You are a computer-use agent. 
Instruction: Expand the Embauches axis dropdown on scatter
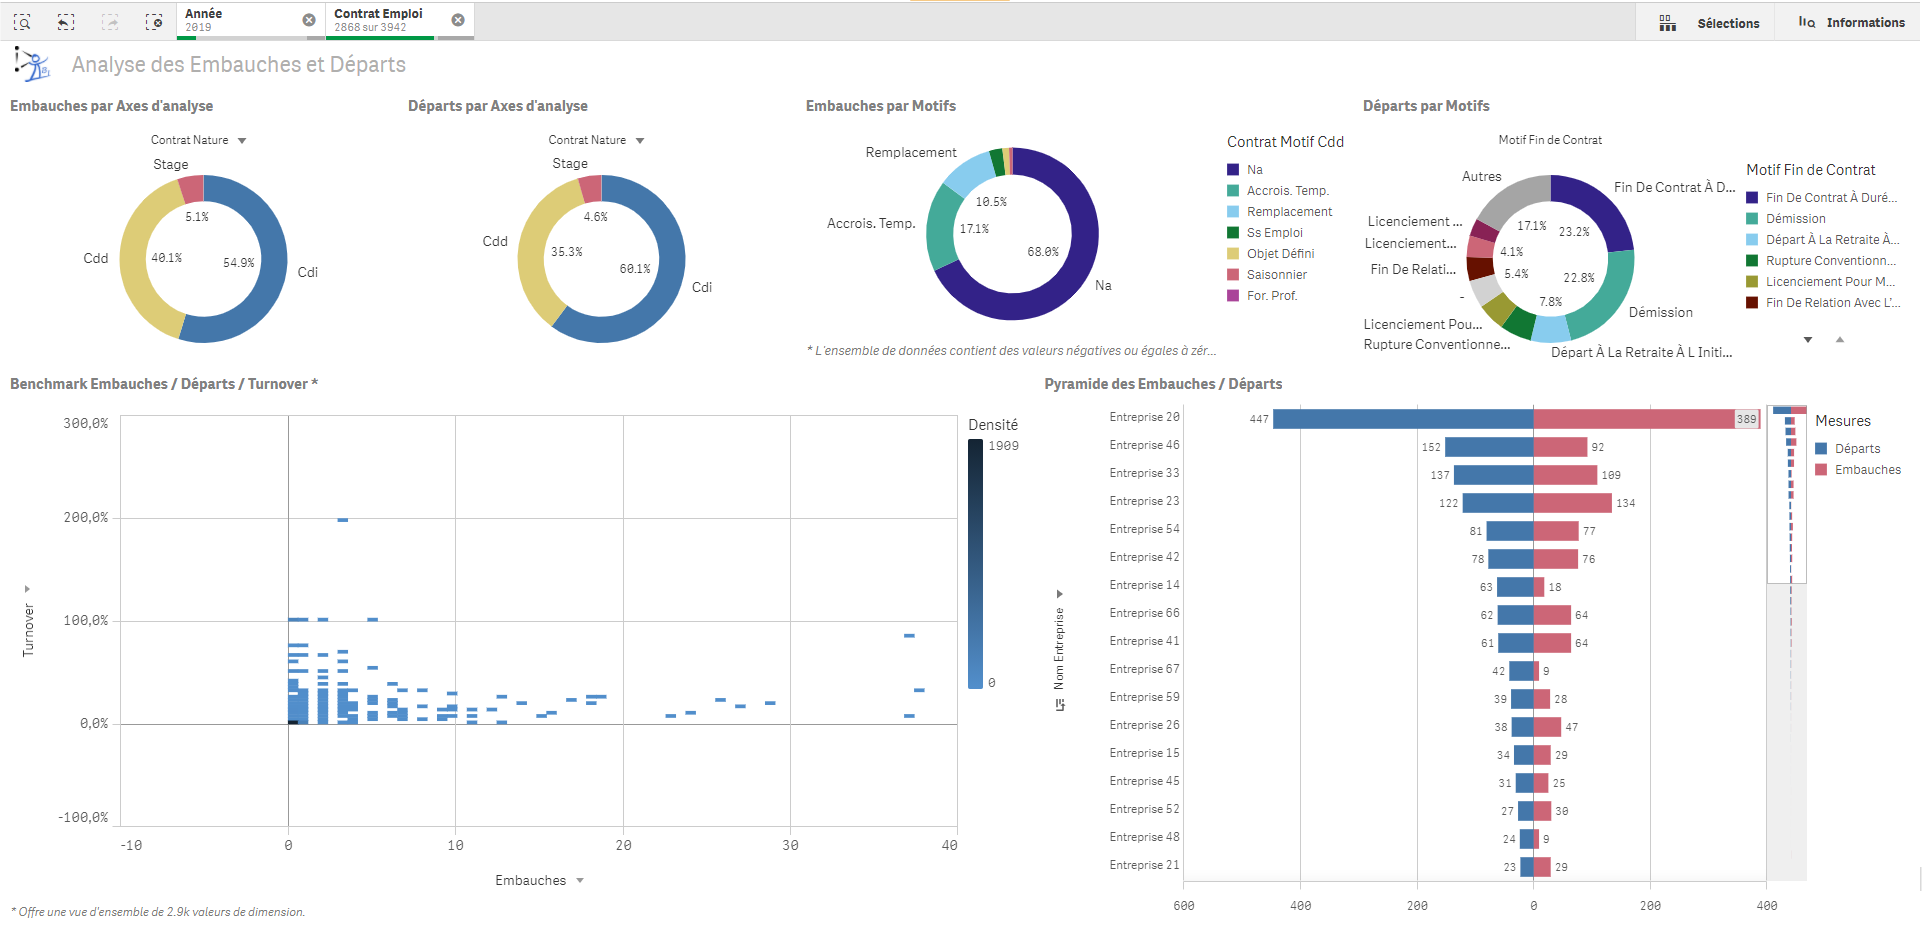pos(580,881)
